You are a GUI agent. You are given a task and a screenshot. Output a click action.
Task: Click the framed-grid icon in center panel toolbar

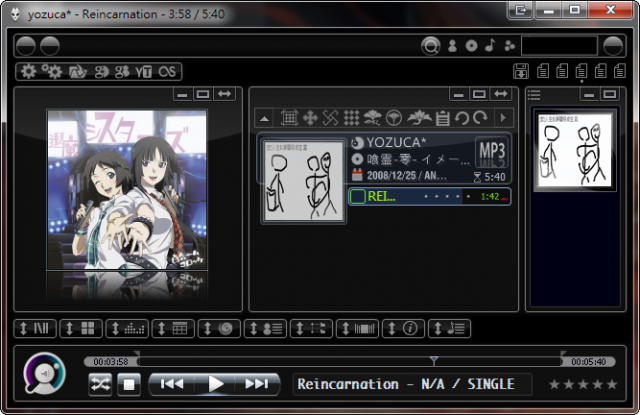coord(289,118)
